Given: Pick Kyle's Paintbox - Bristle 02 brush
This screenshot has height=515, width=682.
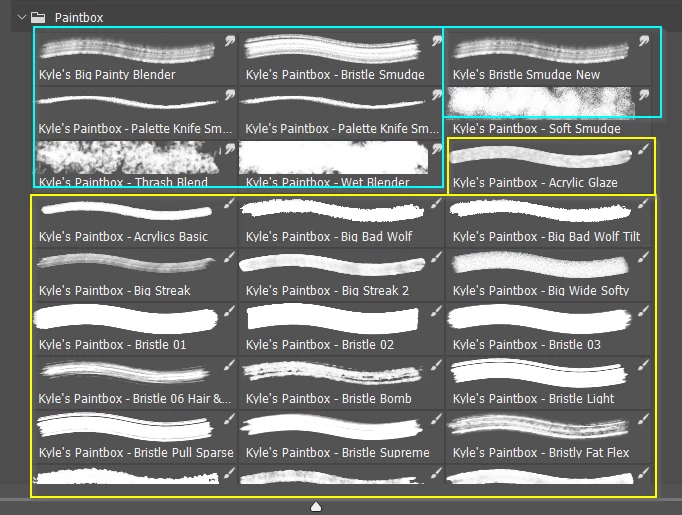Looking at the screenshot, I should tap(341, 328).
